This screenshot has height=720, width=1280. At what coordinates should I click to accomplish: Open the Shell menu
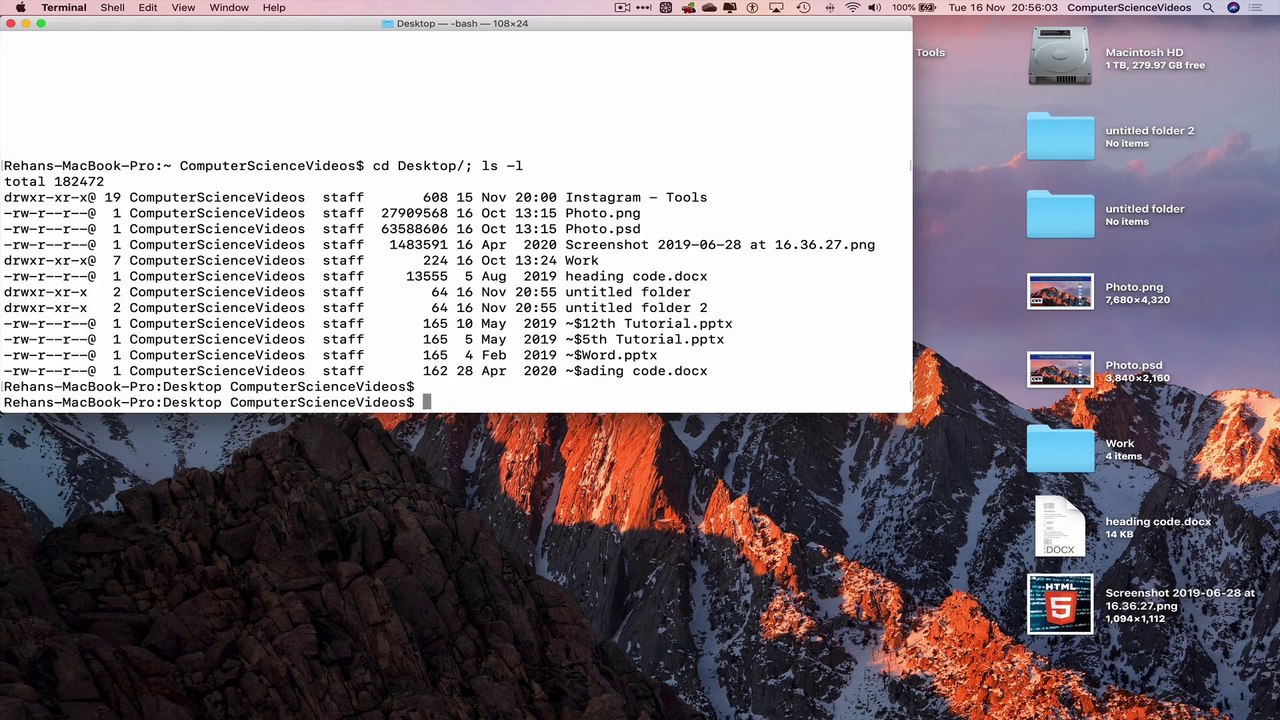pos(113,7)
